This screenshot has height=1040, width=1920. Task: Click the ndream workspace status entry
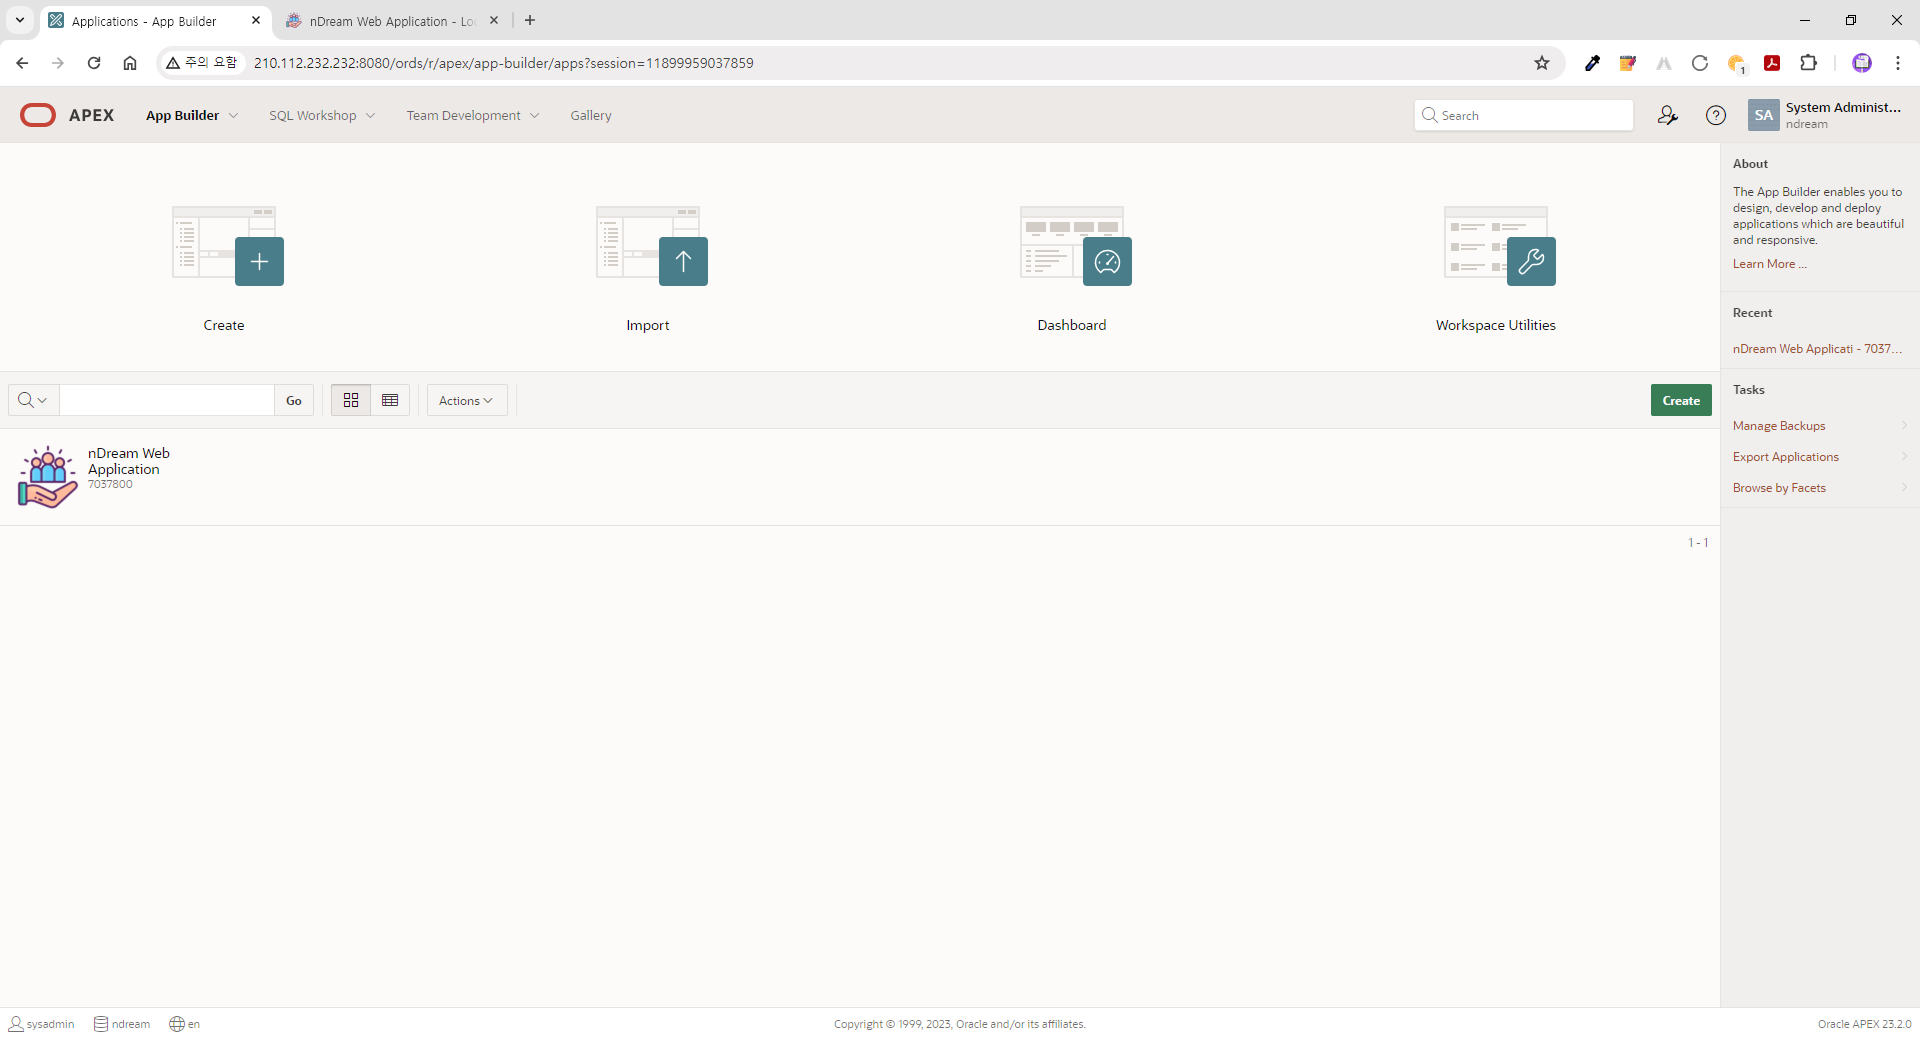tap(122, 1024)
